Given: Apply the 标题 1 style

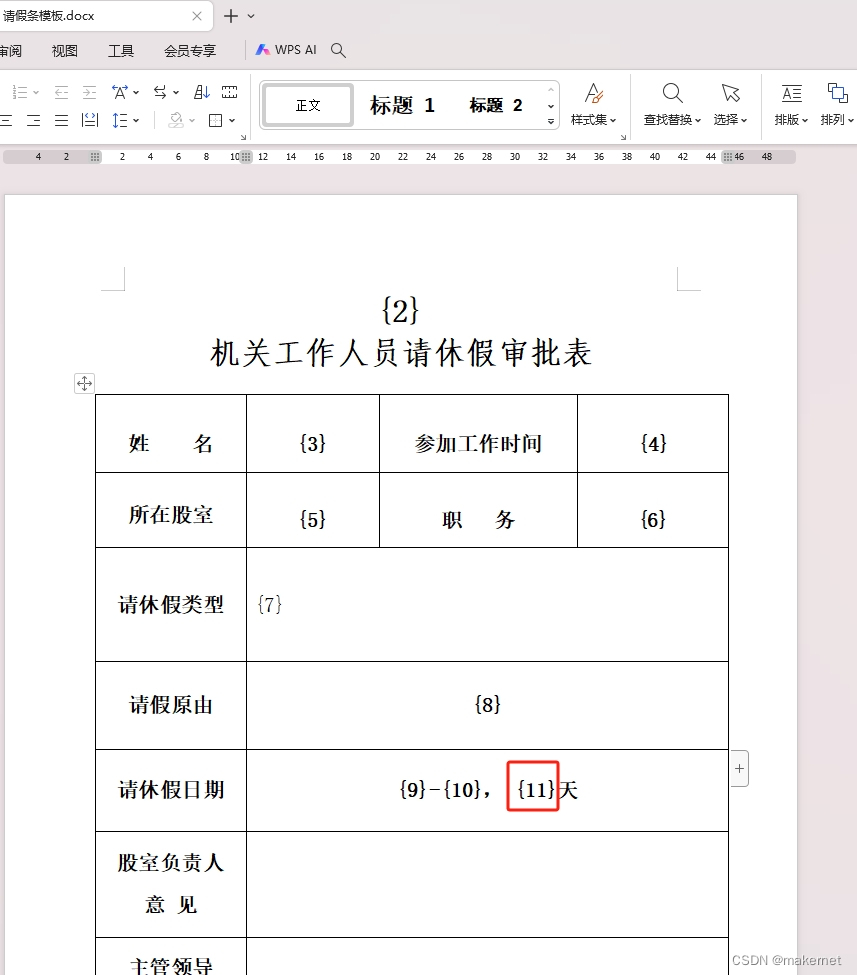Looking at the screenshot, I should [402, 105].
